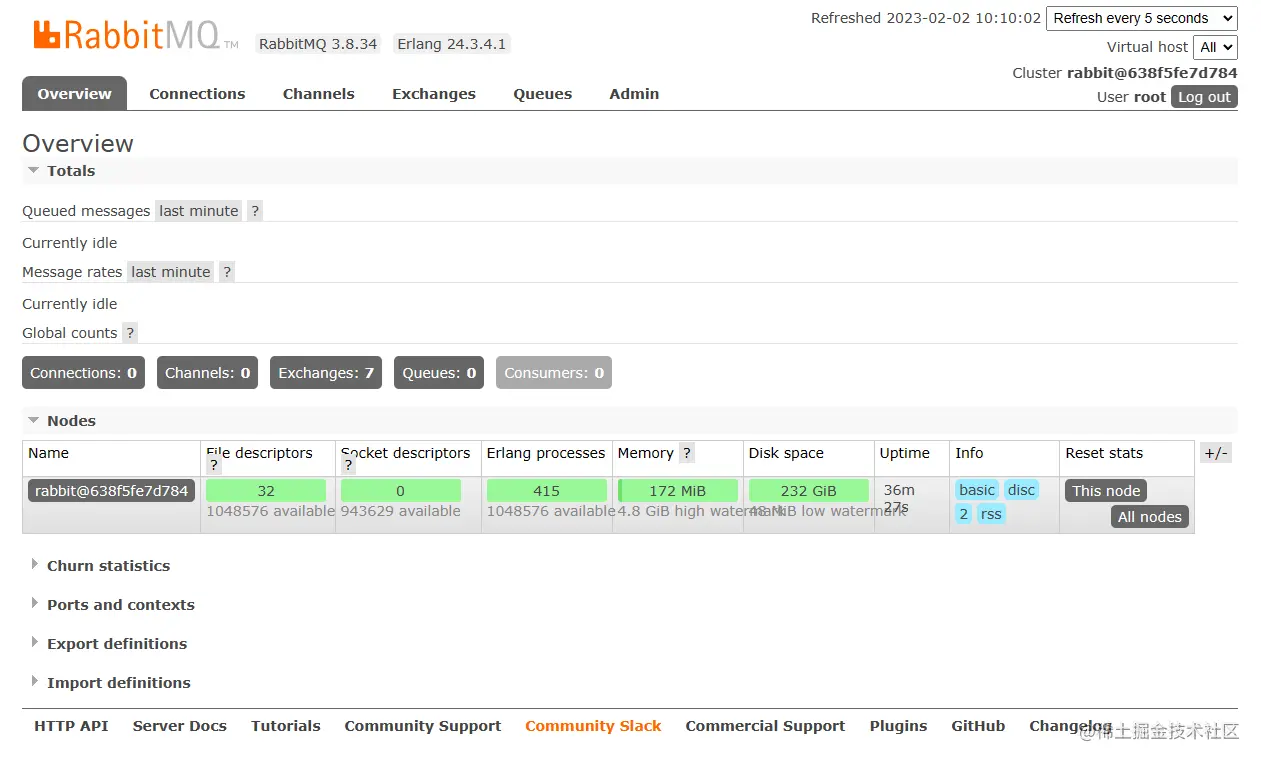
Task: Open the Community Support link
Action: click(x=423, y=726)
